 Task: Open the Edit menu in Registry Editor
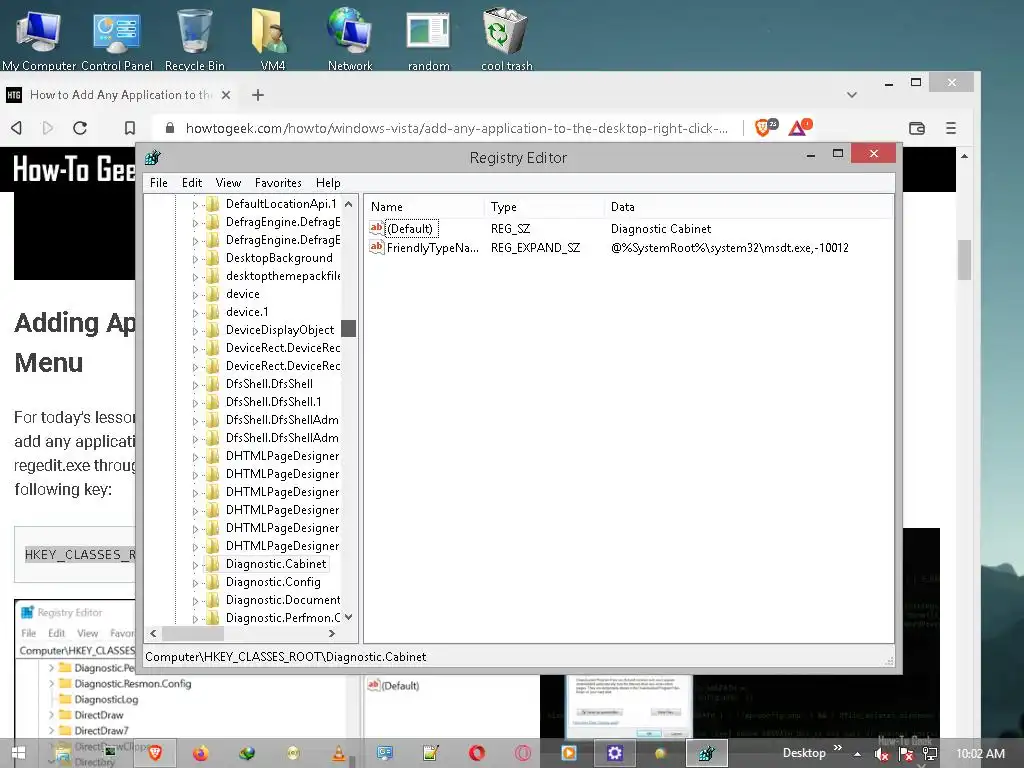(x=192, y=183)
